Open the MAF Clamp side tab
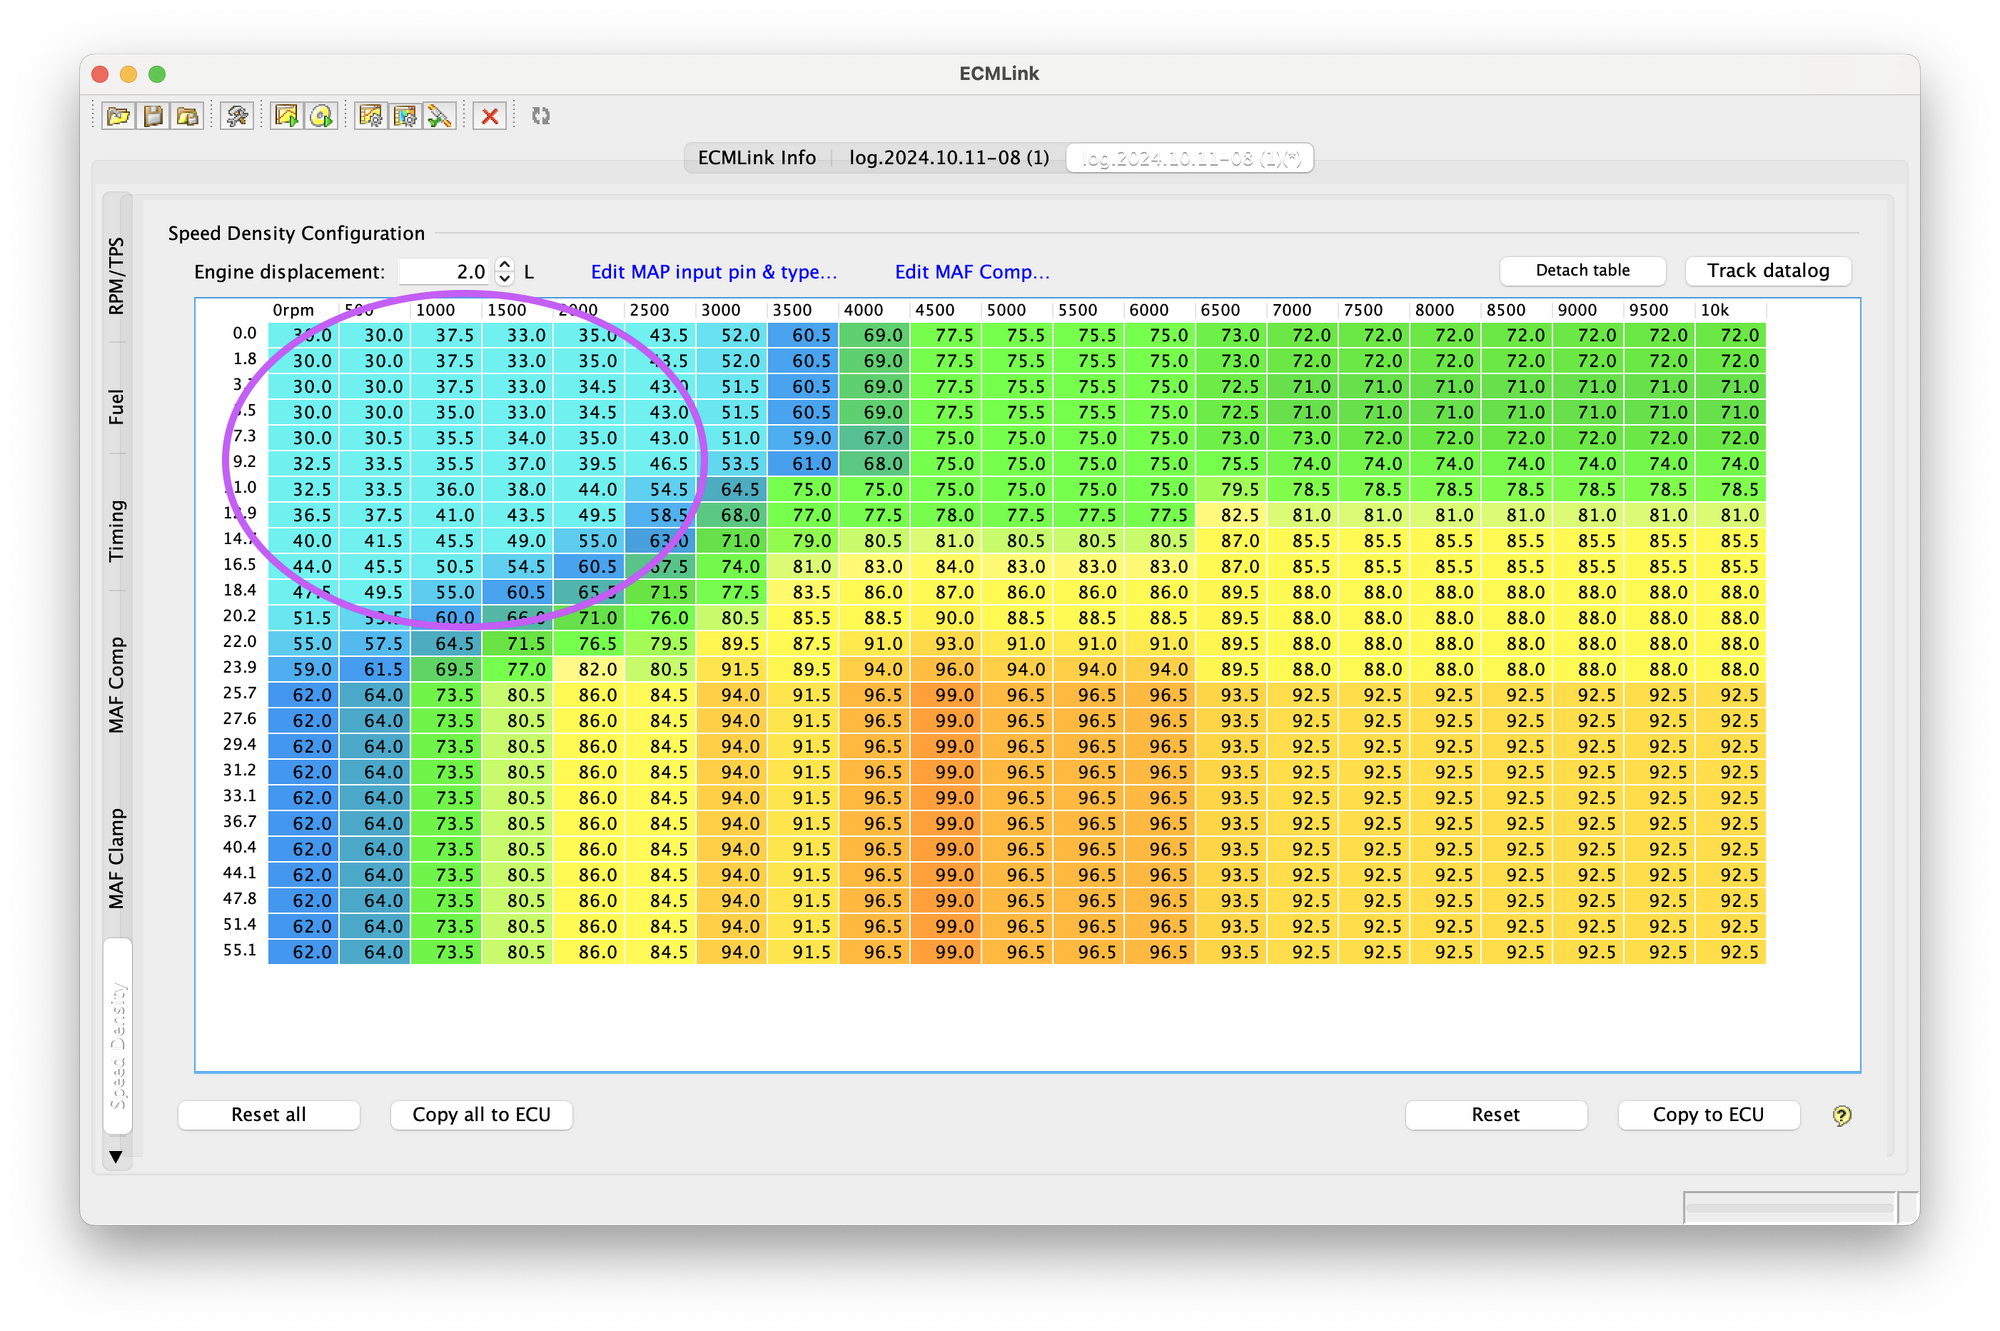Screen dimensions: 2000x1331 [x=117, y=858]
